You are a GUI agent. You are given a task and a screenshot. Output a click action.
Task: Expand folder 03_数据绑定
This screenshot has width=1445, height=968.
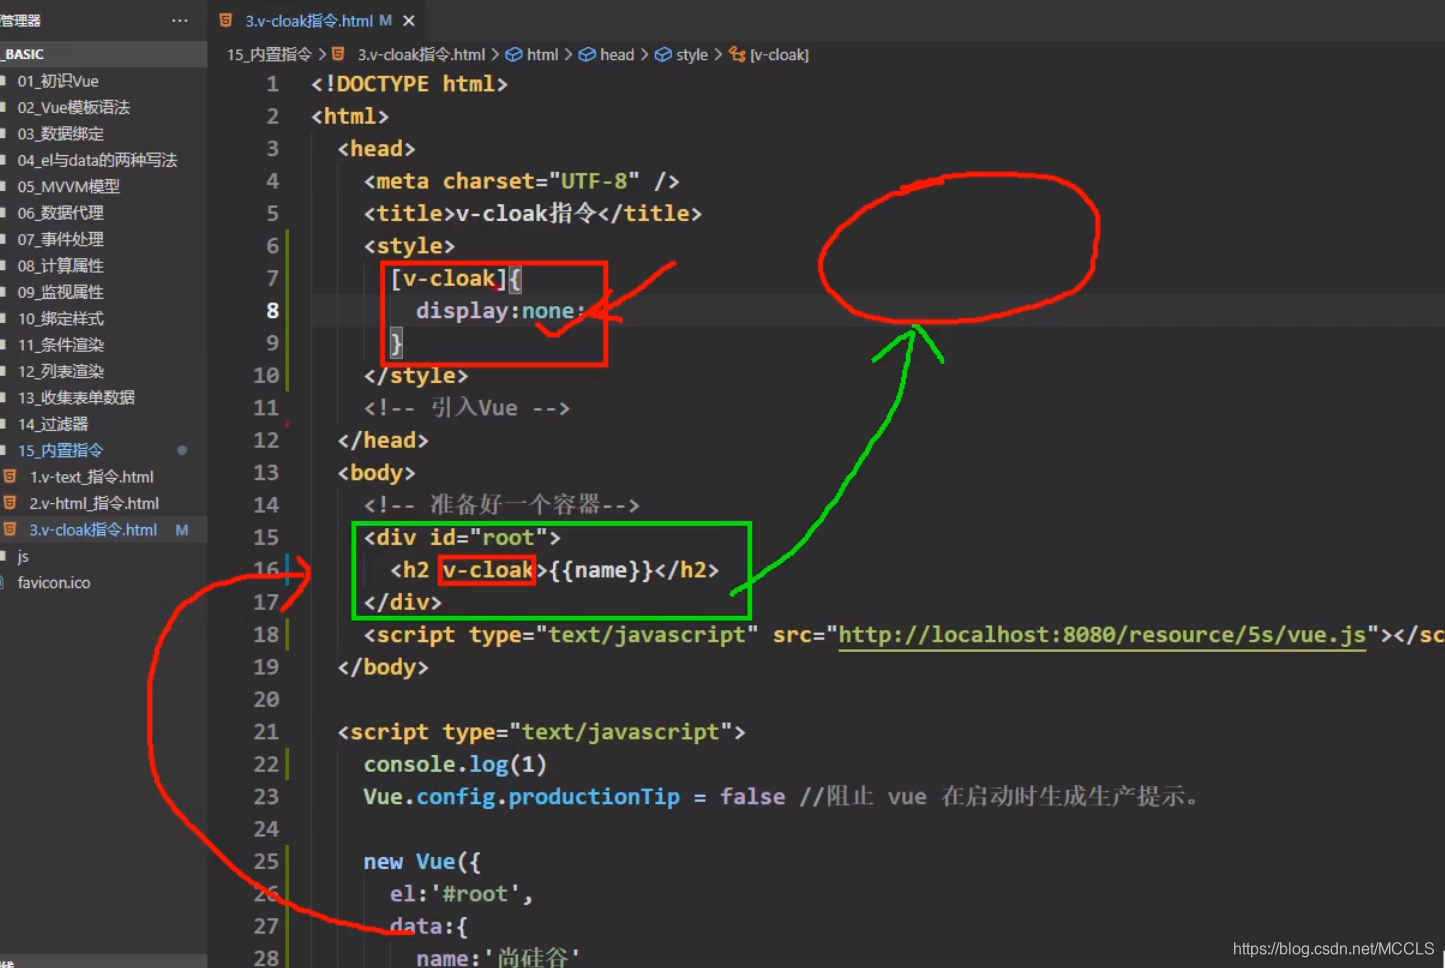tap(60, 134)
